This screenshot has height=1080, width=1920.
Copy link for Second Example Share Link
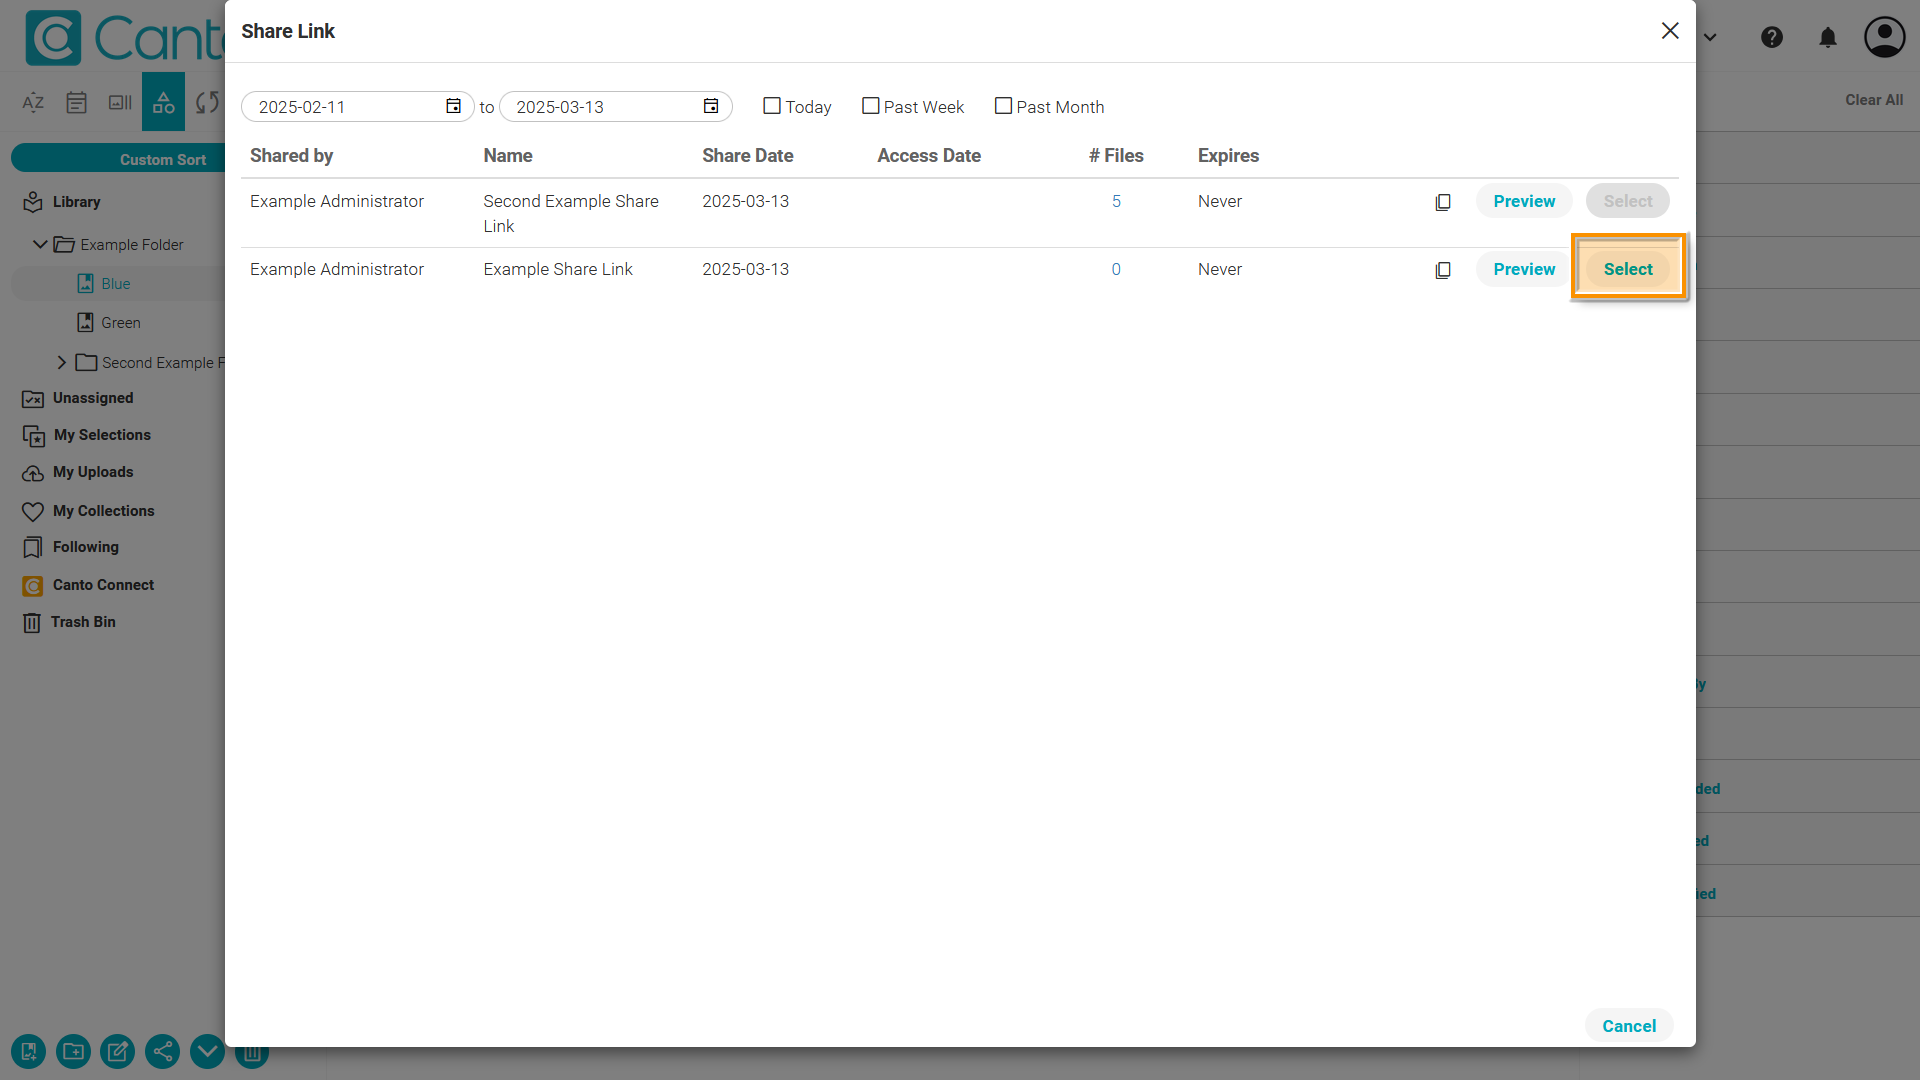(1443, 202)
